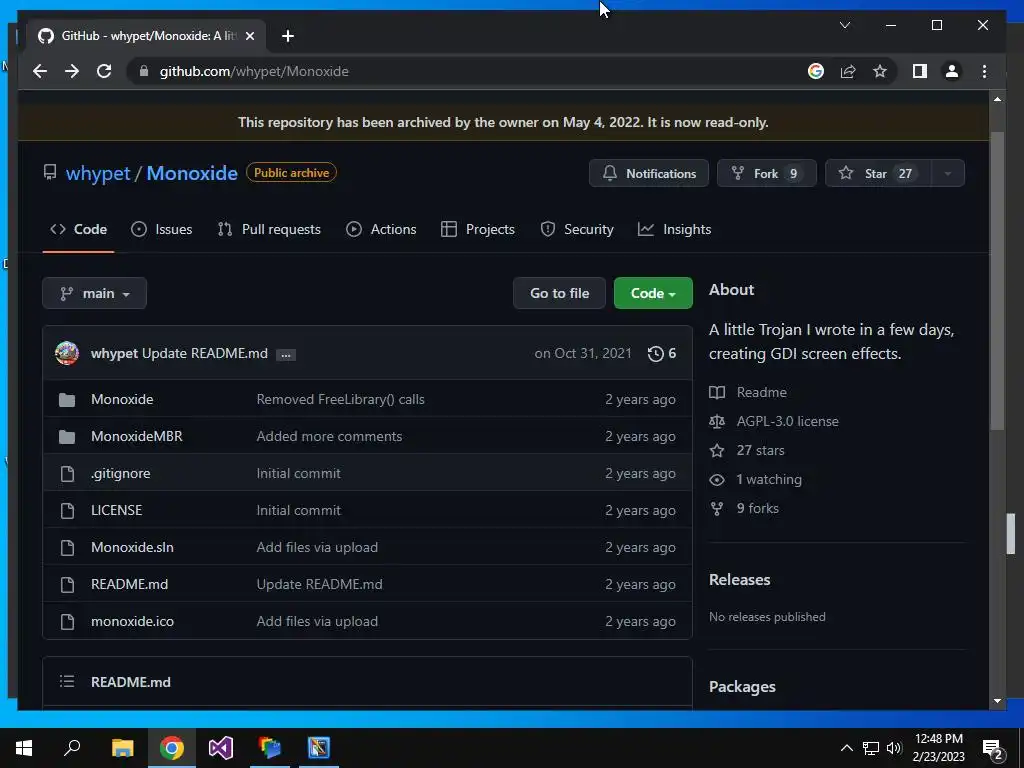Click the forks icon in About
This screenshot has width=1024, height=768.
coord(716,509)
